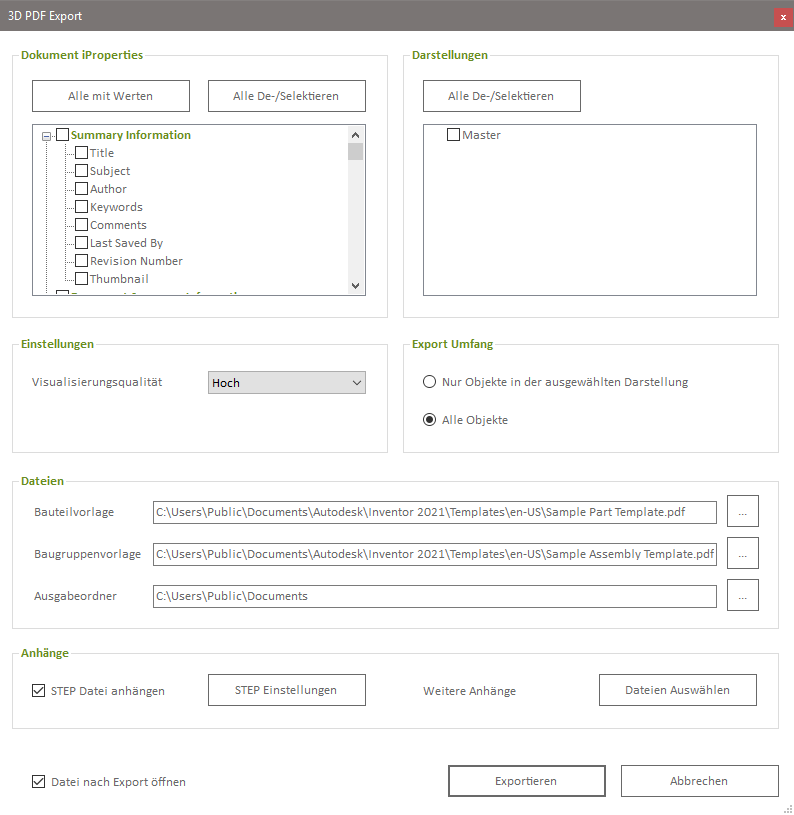
Task: Click browse button for Bauteilvorlage path
Action: pyautogui.click(x=742, y=511)
